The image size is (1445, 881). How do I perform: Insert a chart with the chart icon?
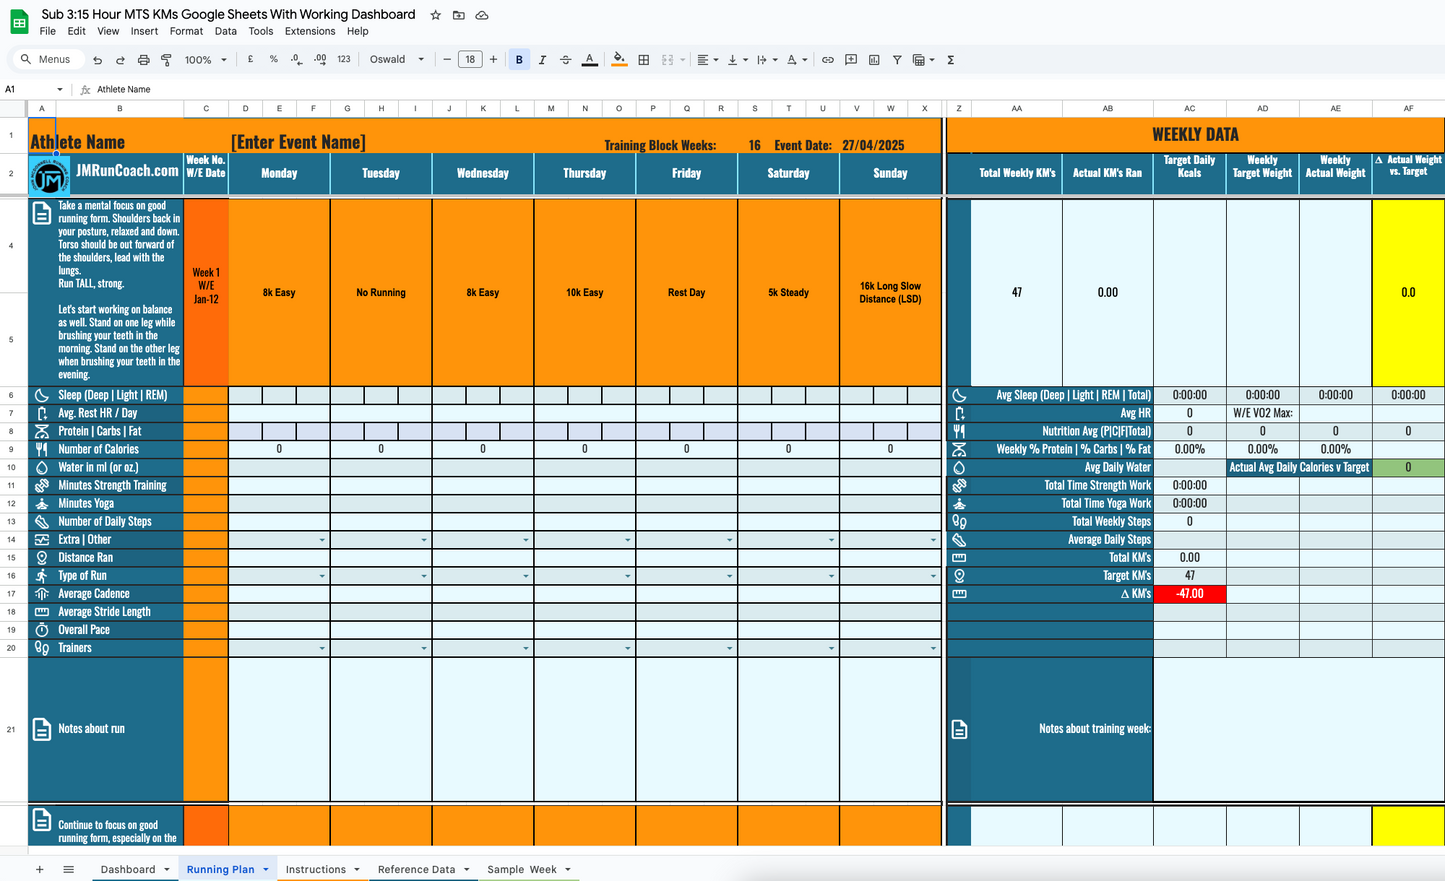(x=874, y=59)
